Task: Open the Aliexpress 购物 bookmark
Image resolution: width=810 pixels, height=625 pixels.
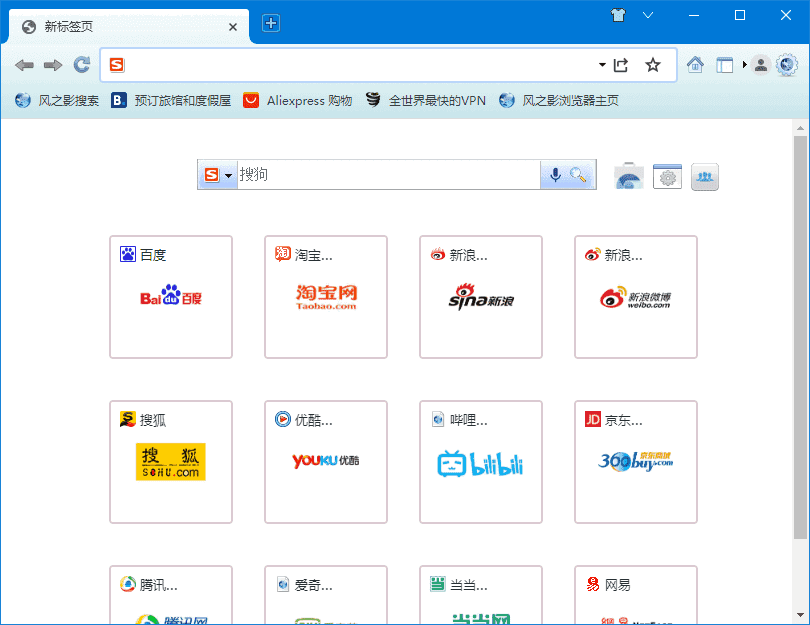Action: click(296, 100)
